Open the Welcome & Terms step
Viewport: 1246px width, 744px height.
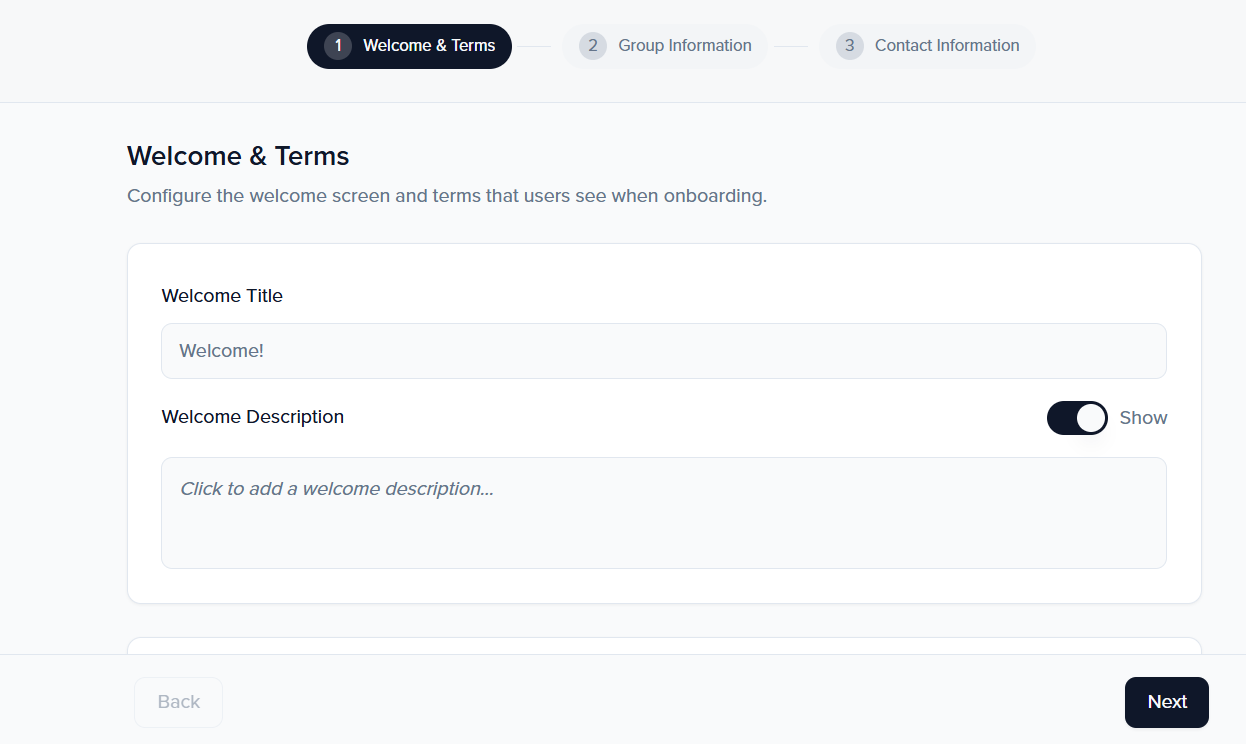pos(429,46)
